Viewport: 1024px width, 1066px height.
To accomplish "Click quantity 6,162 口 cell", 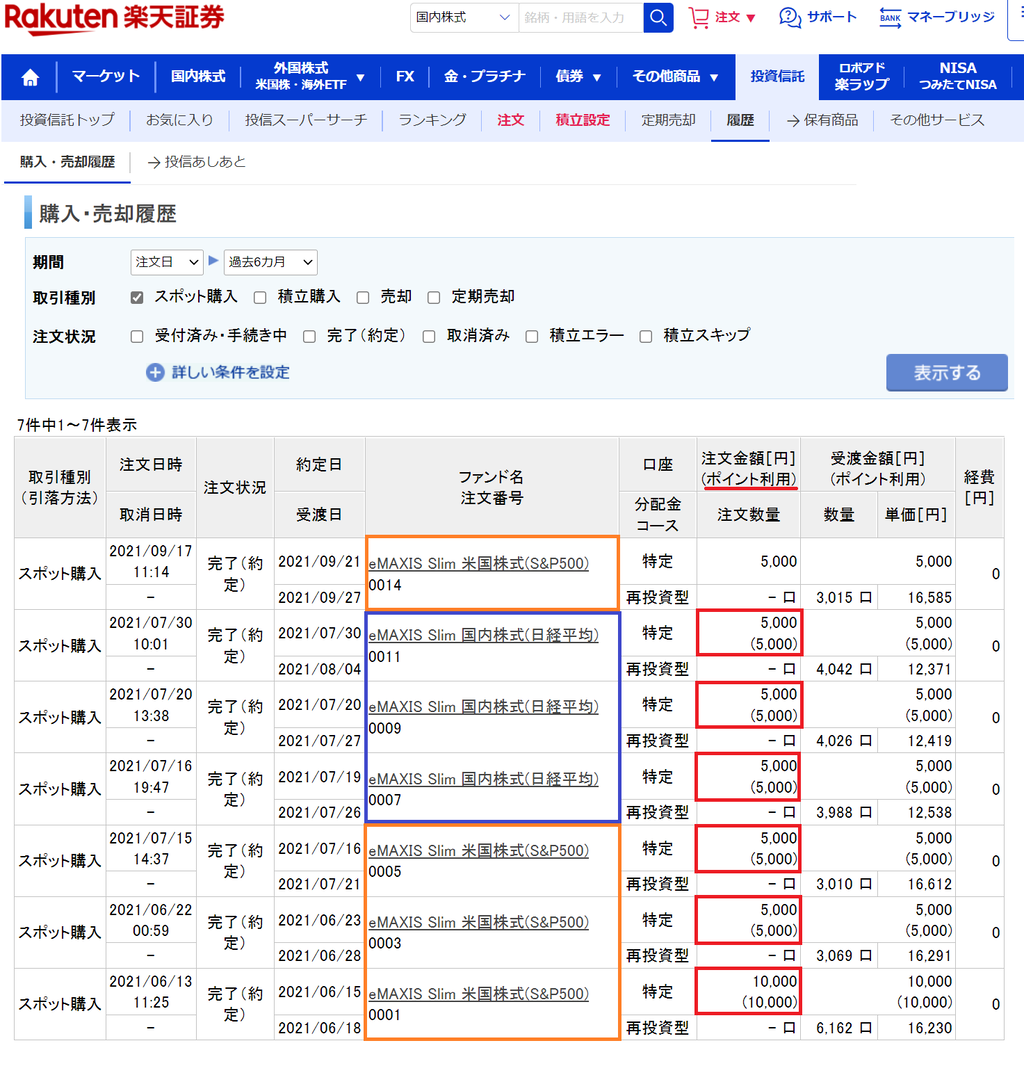I will (x=839, y=1028).
